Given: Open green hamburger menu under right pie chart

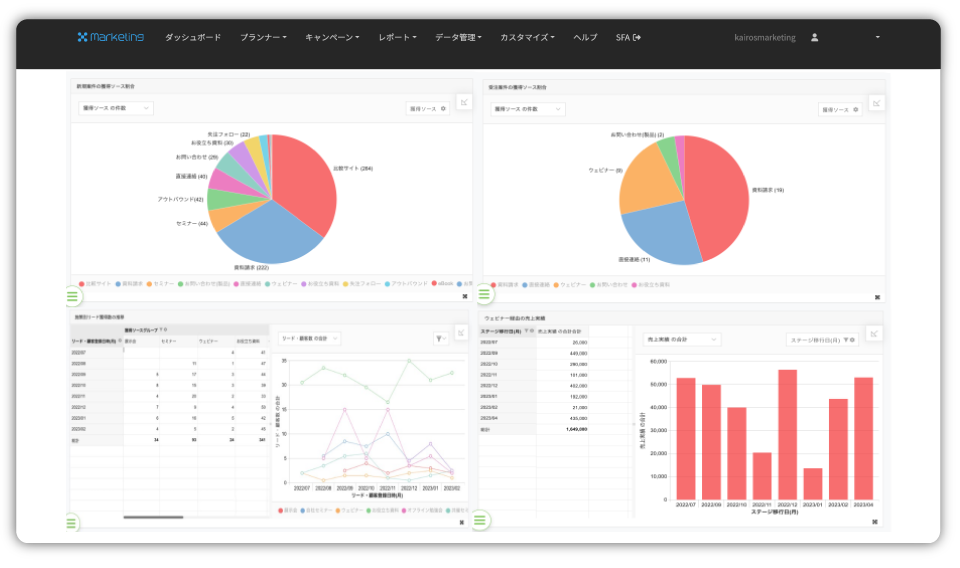Looking at the screenshot, I should 485,294.
